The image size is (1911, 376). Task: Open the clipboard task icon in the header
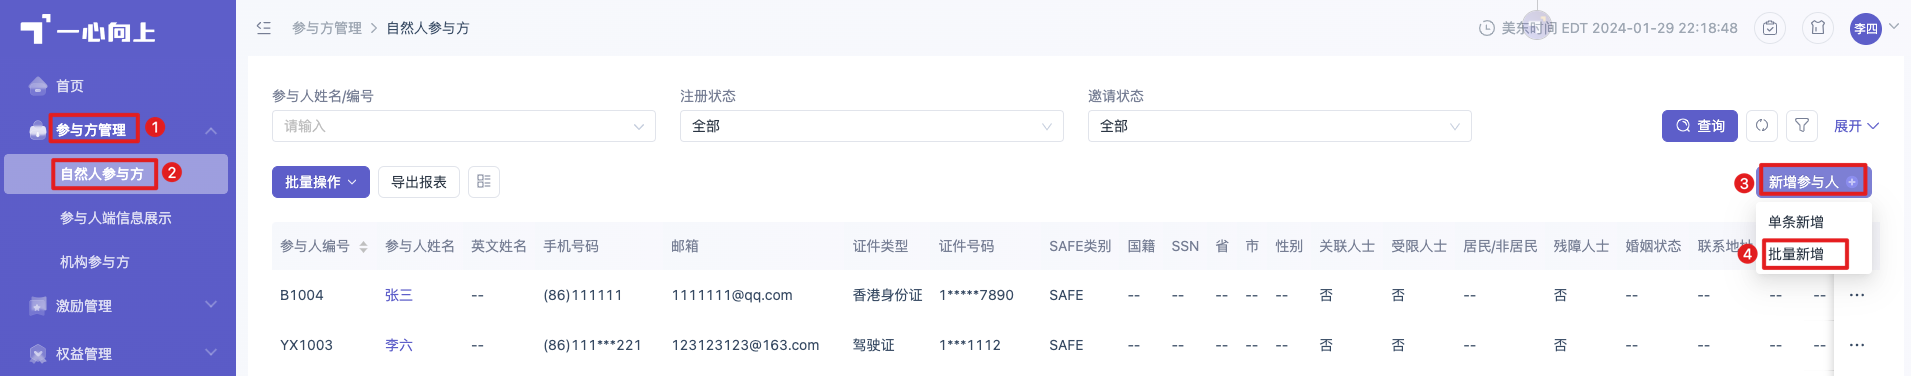(x=1770, y=28)
